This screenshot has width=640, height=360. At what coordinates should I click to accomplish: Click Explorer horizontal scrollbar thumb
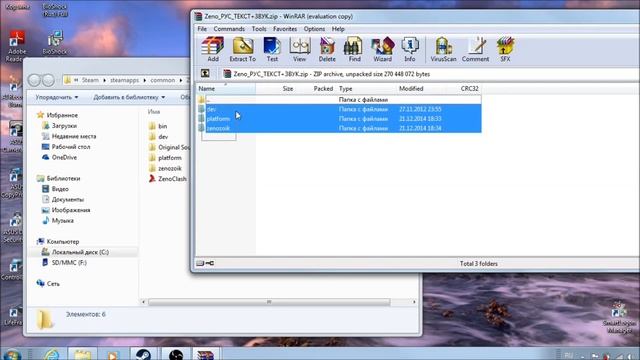269,302
